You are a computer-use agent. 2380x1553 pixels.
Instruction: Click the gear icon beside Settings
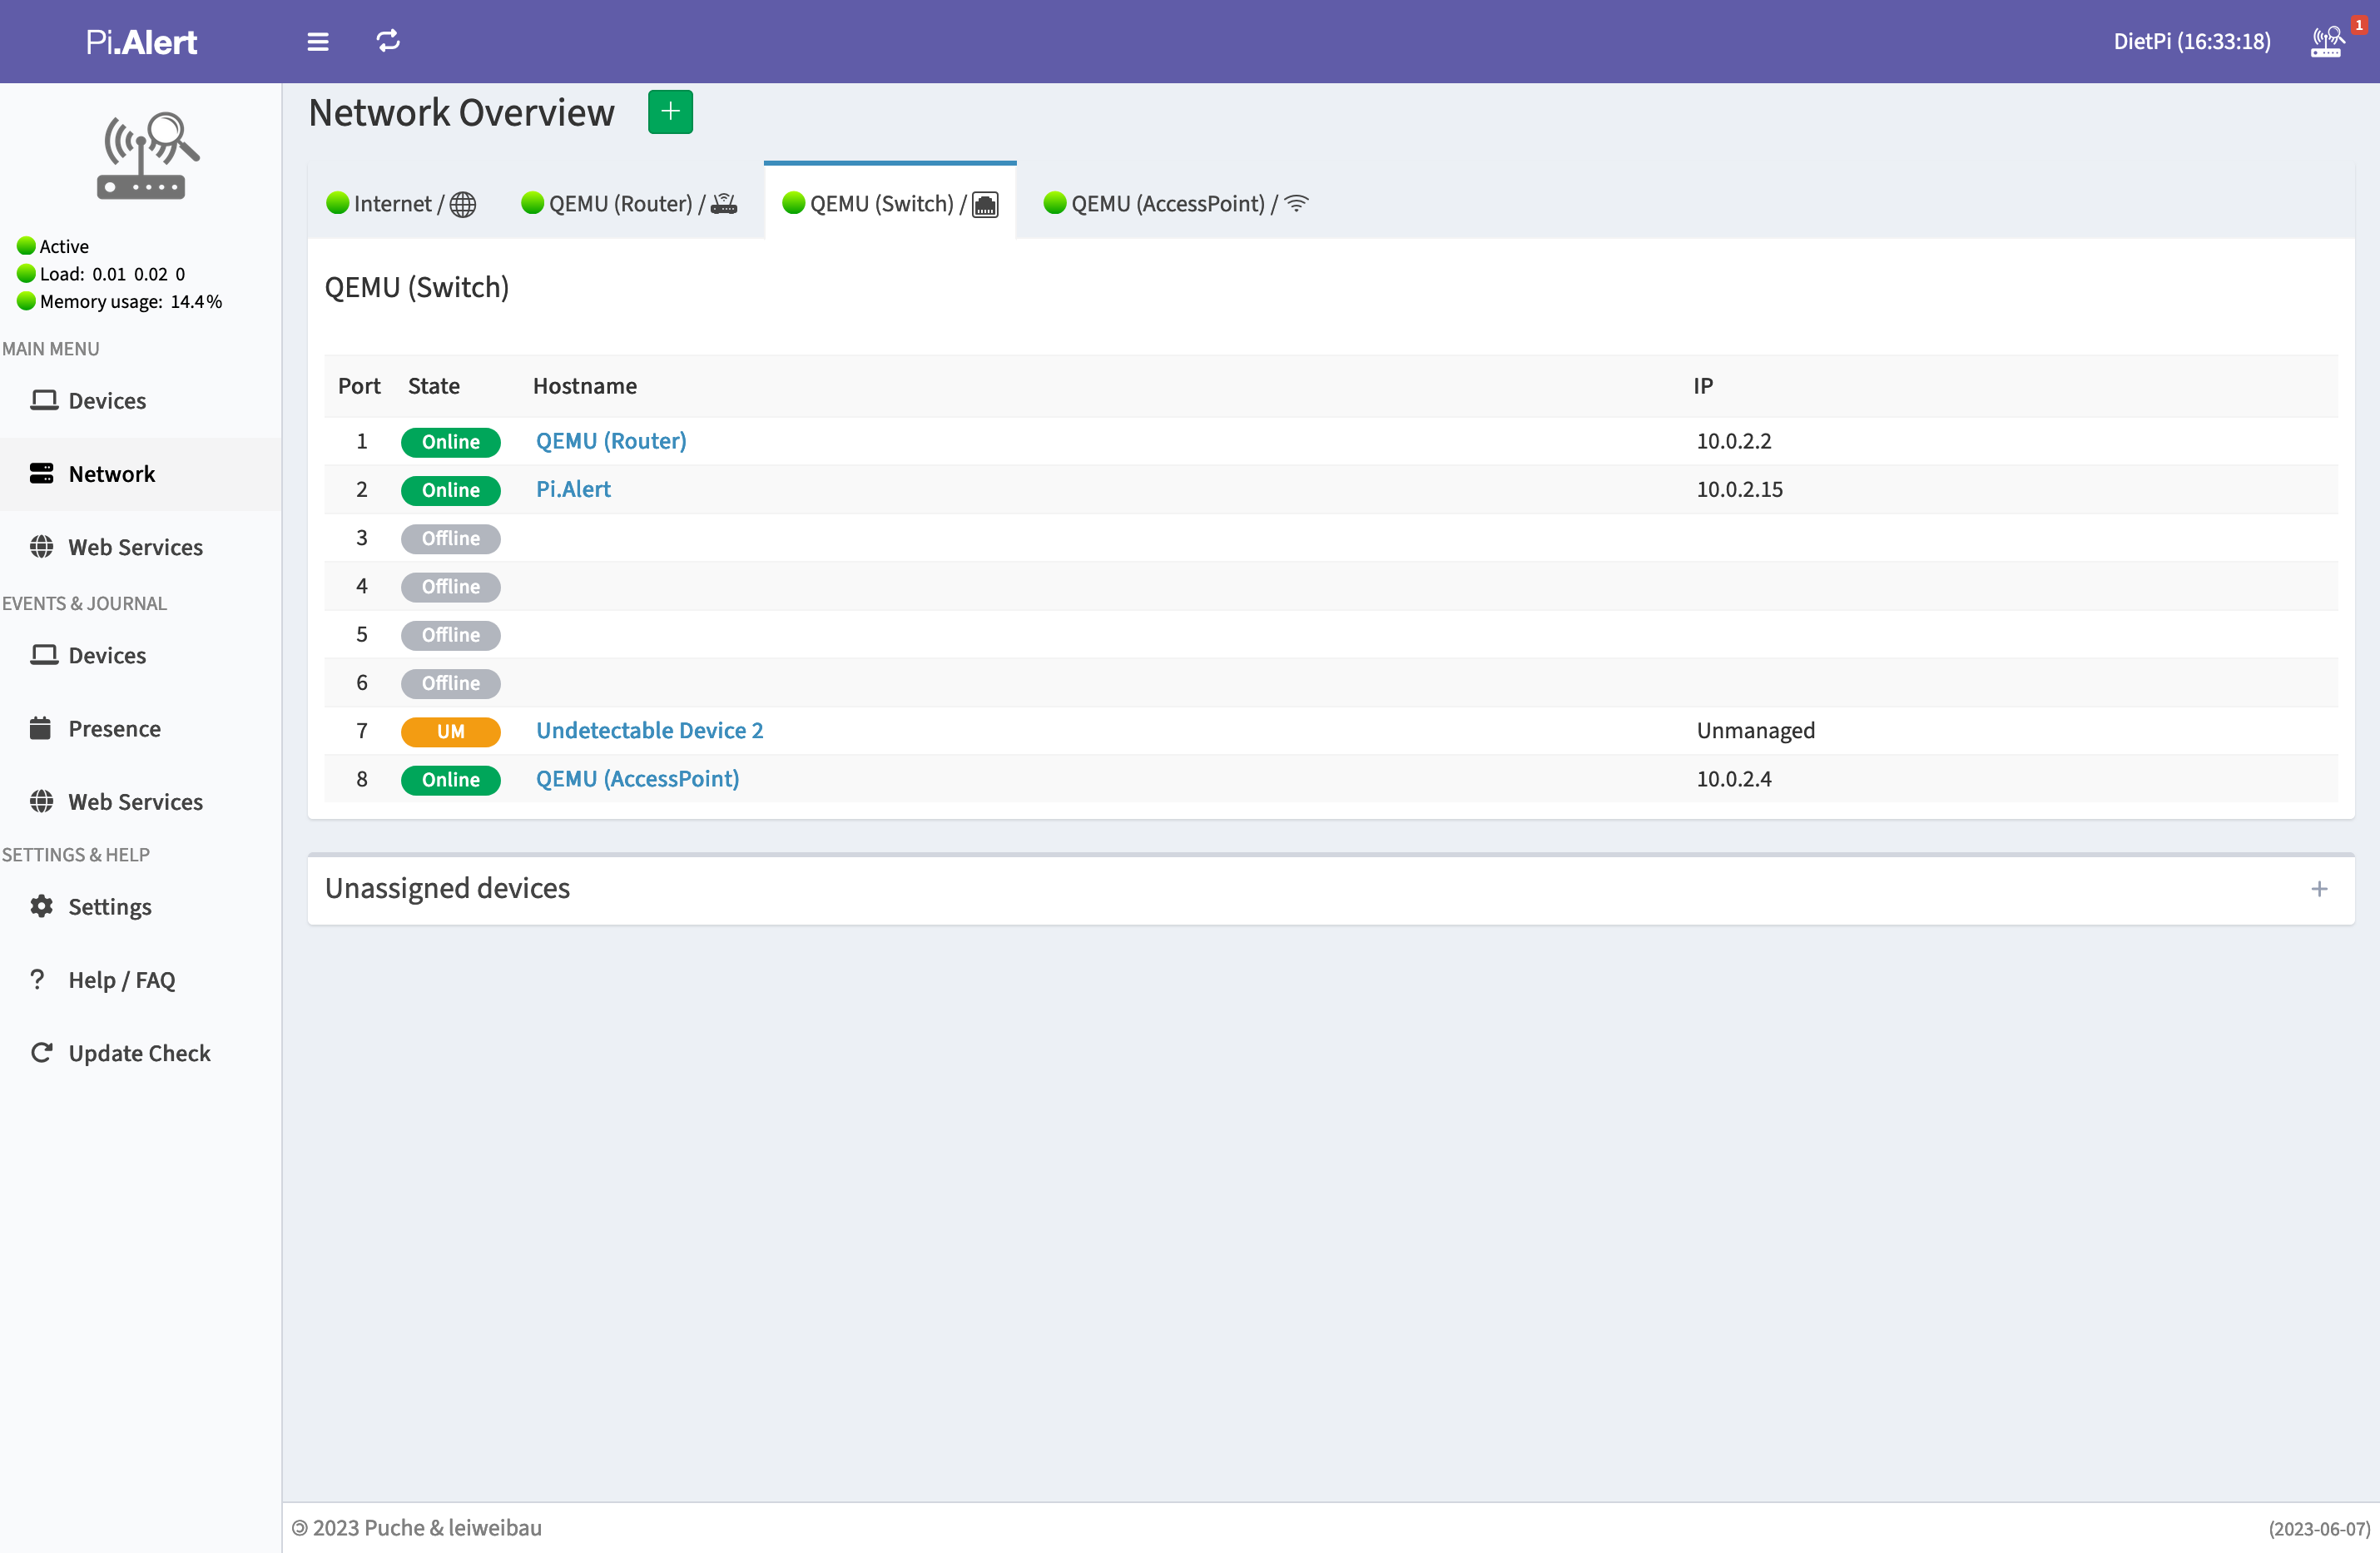(41, 906)
